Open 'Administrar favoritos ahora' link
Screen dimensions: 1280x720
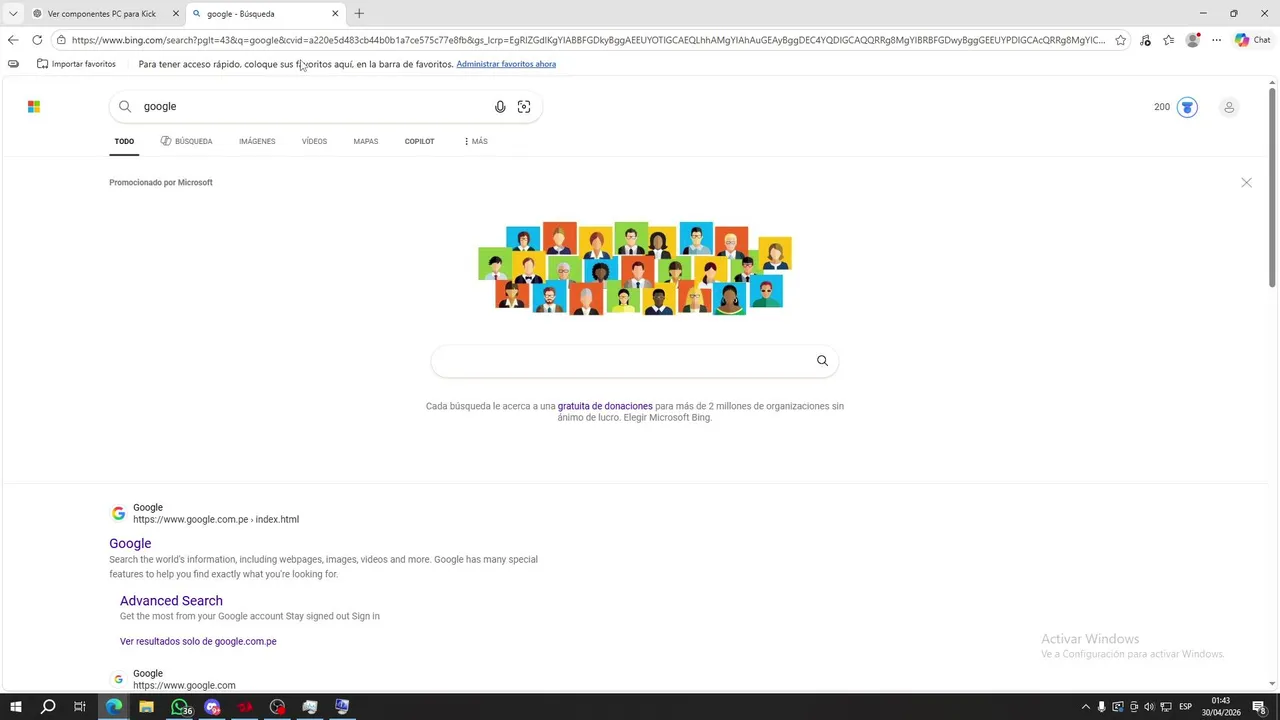click(x=506, y=64)
